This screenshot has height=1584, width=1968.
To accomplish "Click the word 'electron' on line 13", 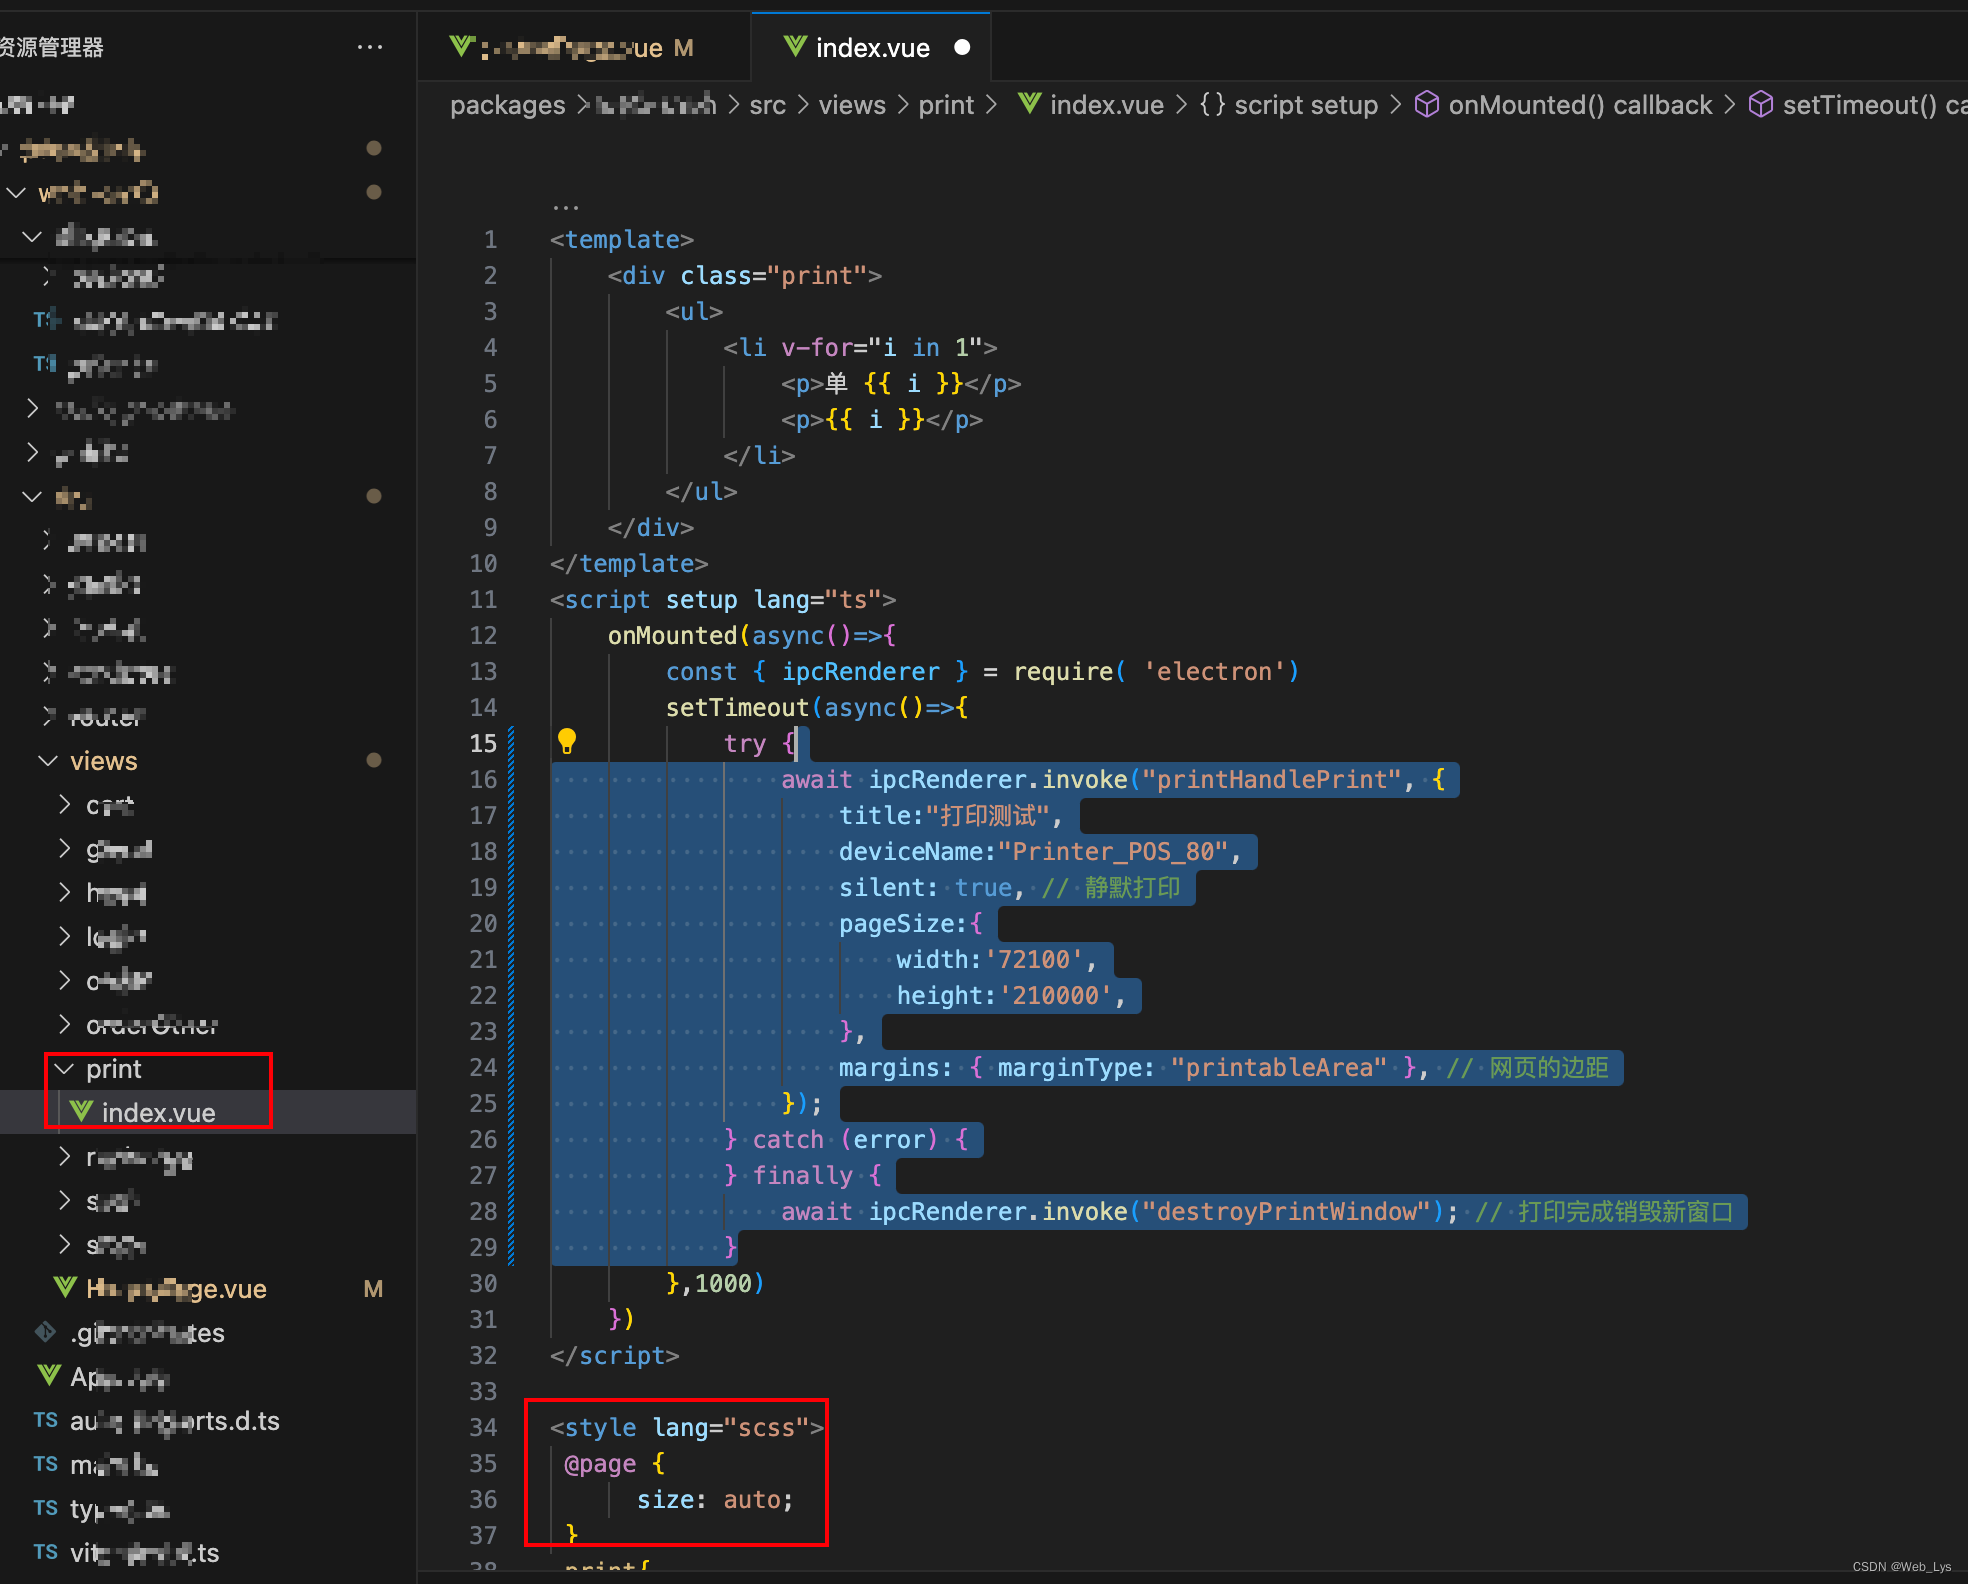I will pos(1214,671).
